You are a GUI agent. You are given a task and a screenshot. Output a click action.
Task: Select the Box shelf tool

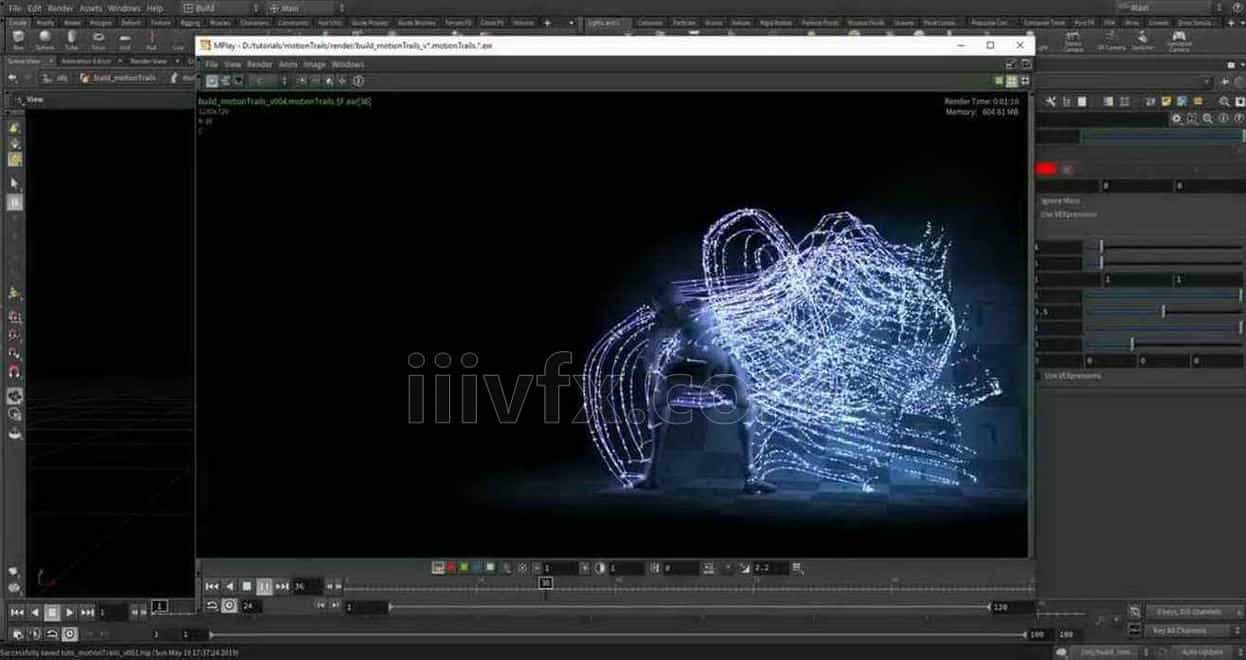pyautogui.click(x=18, y=40)
